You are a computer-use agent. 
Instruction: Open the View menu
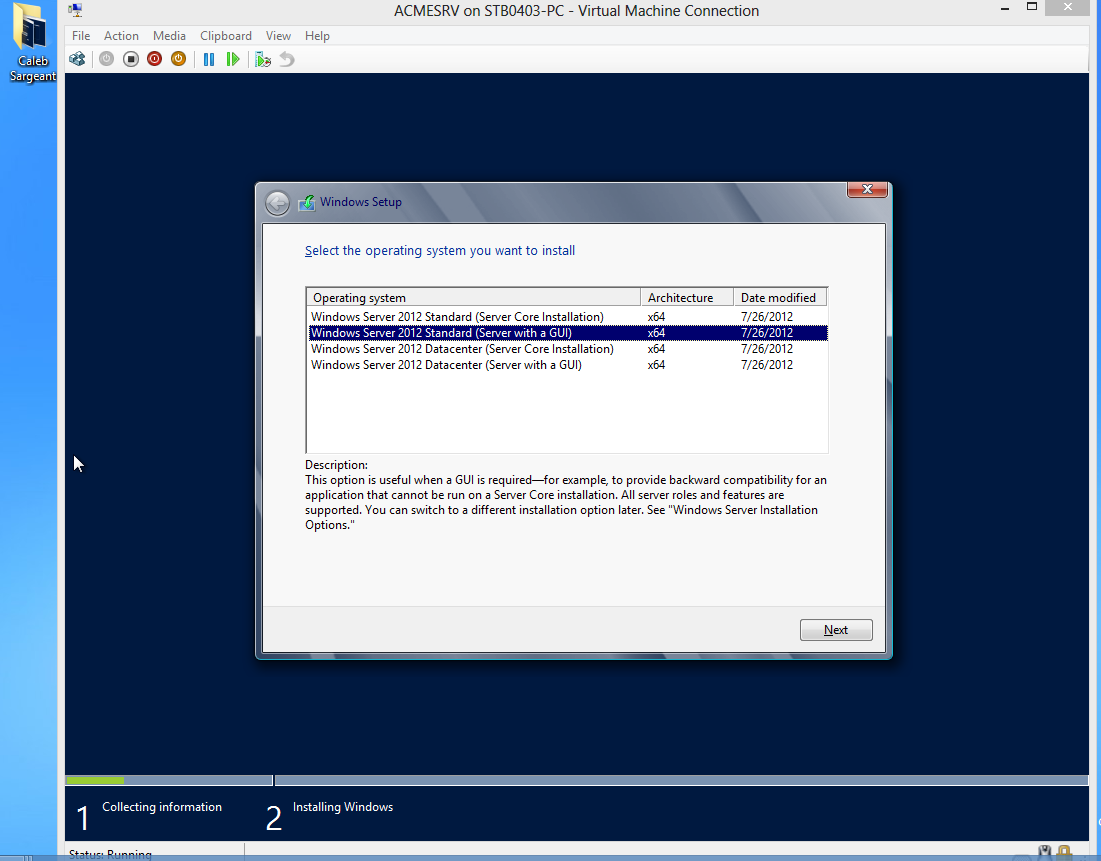pyautogui.click(x=278, y=36)
